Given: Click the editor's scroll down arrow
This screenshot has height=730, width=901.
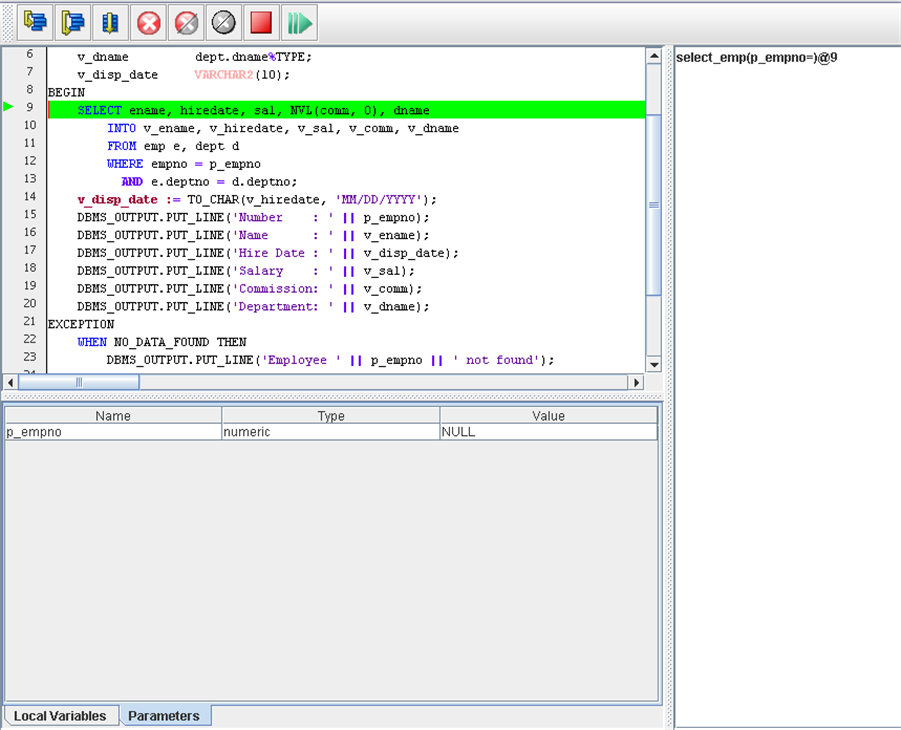Looking at the screenshot, I should (654, 365).
